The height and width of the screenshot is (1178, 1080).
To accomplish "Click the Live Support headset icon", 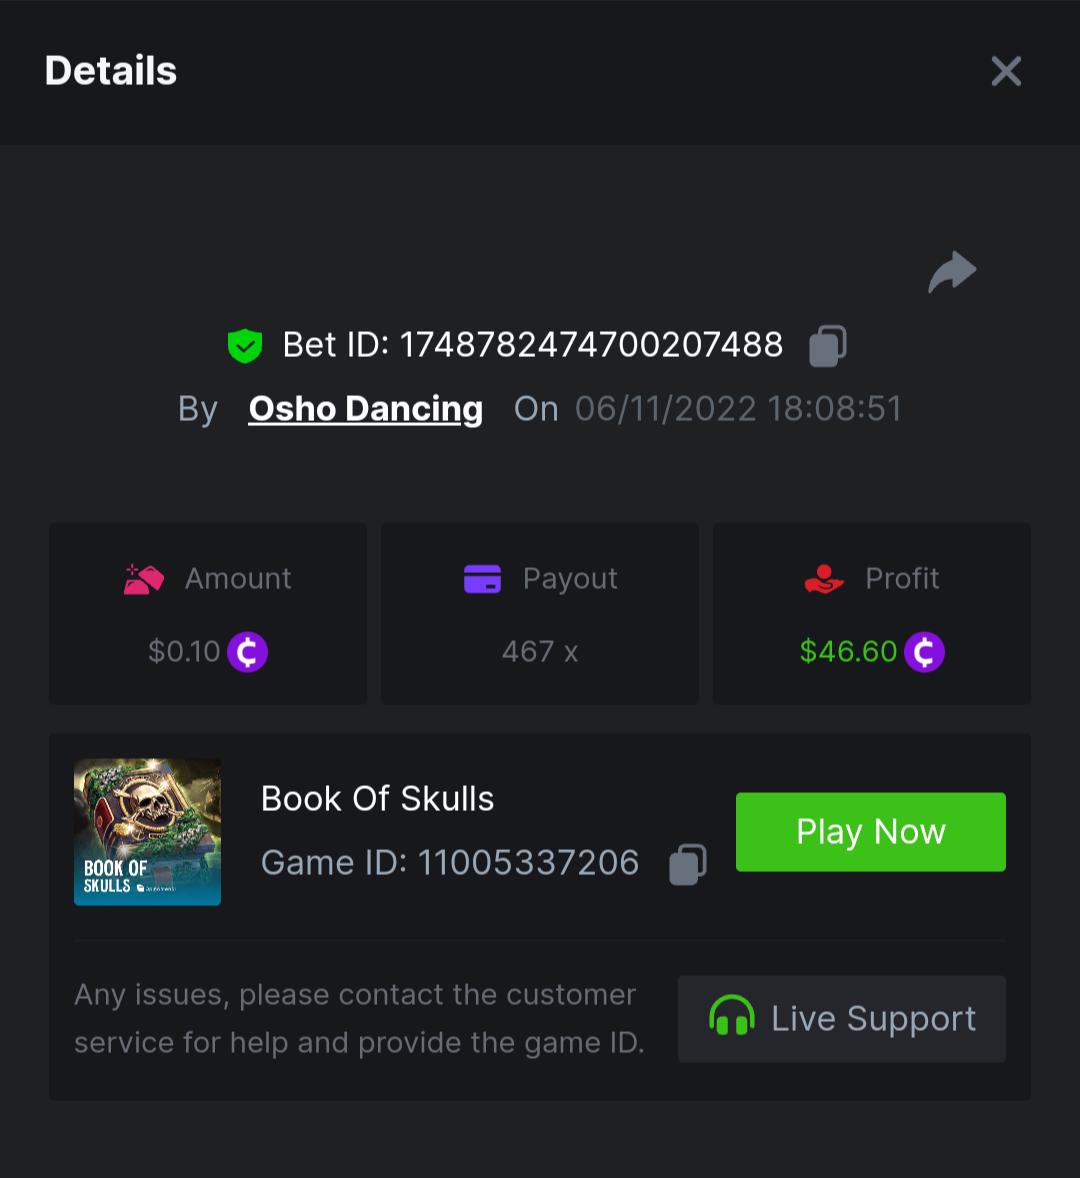I will [x=731, y=1016].
